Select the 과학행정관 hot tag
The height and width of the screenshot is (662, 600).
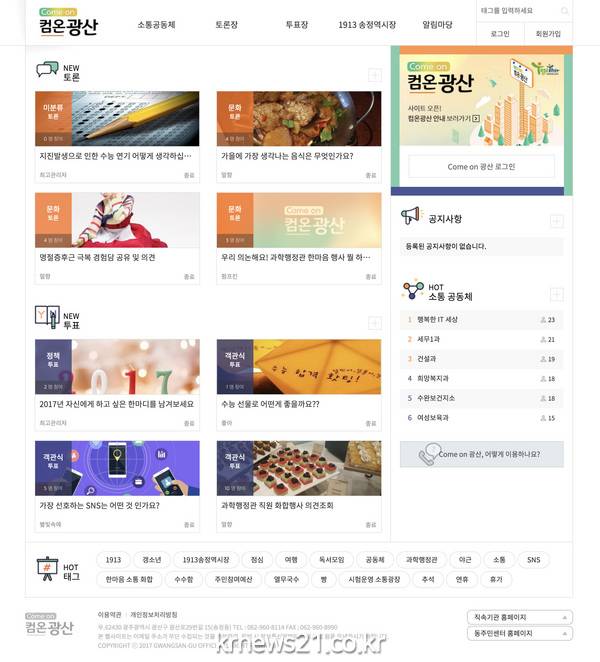coord(422,560)
